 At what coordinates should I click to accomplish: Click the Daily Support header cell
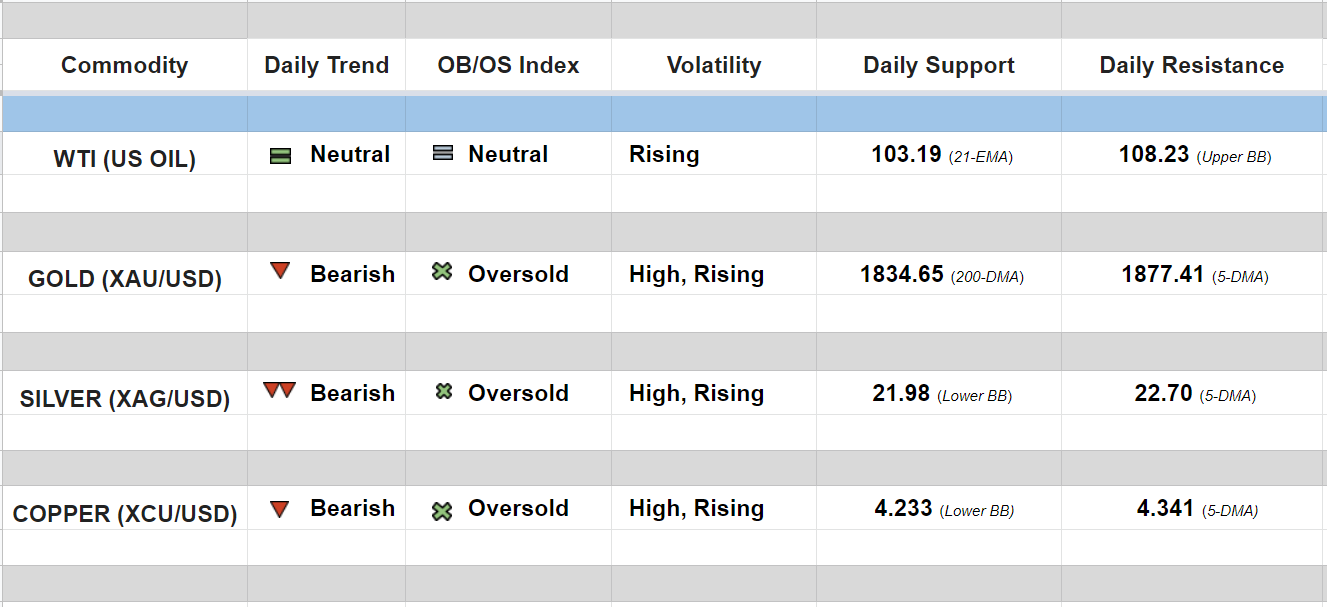939,66
